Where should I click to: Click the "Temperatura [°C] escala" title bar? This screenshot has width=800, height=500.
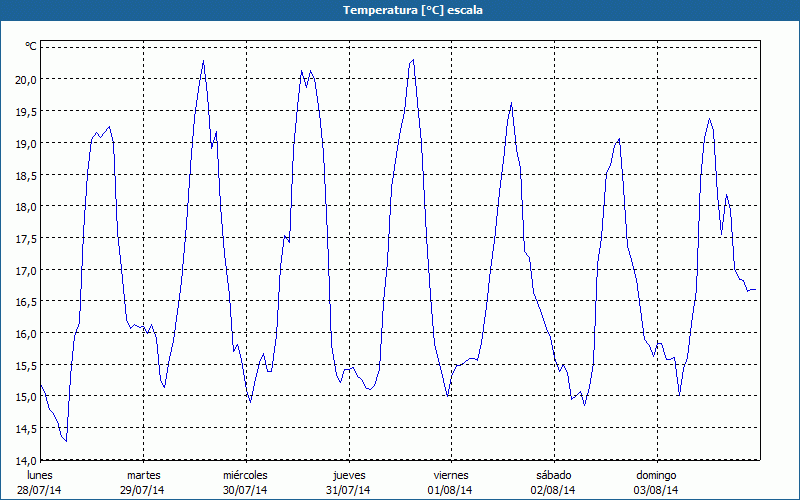pos(400,10)
